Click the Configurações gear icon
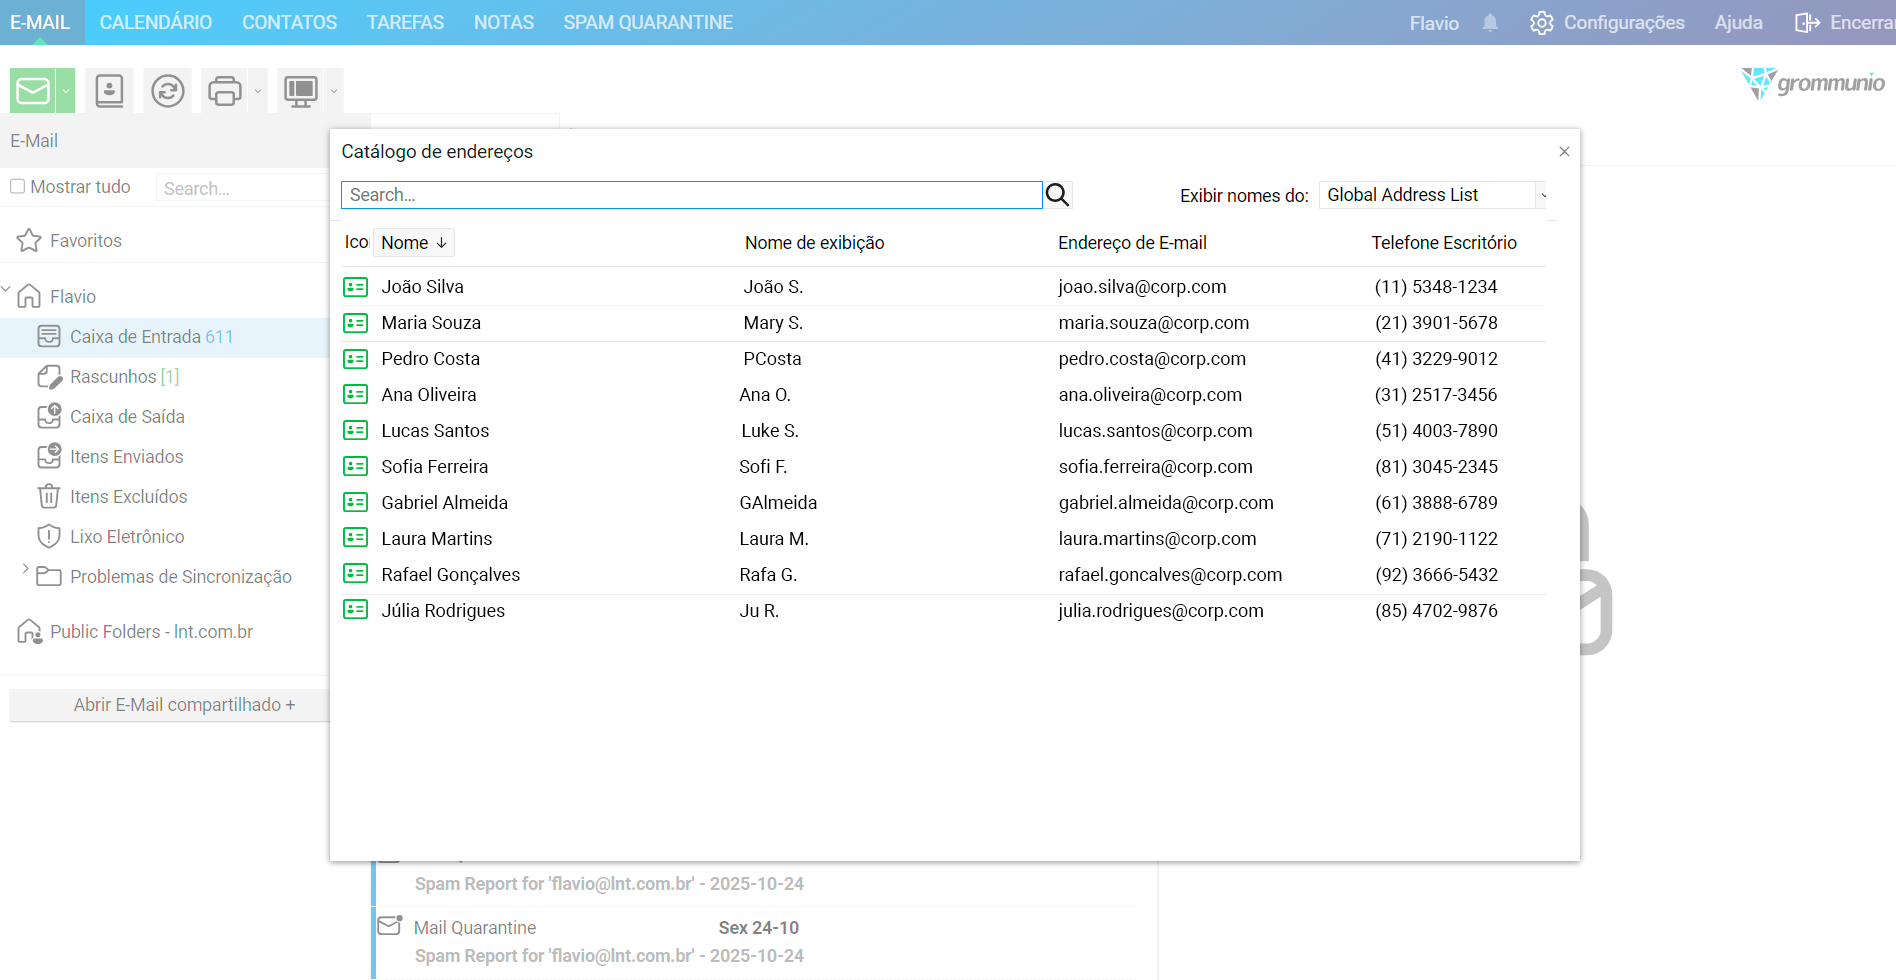The height and width of the screenshot is (980, 1896). click(x=1541, y=23)
